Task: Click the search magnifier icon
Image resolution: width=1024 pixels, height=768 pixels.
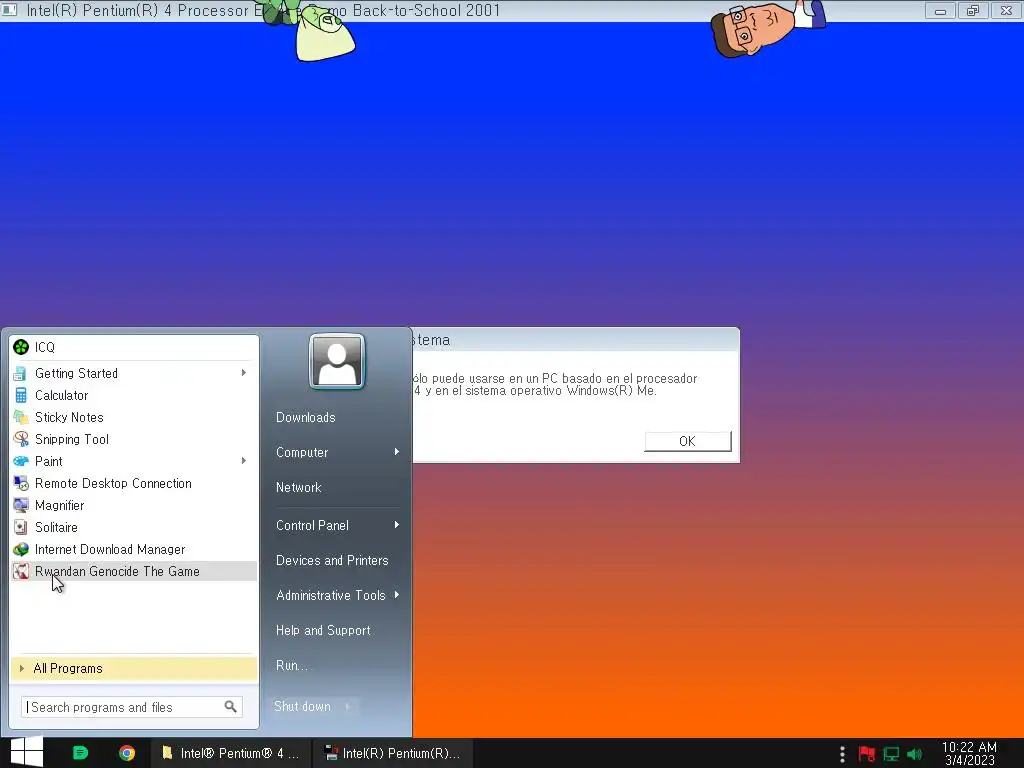Action: pyautogui.click(x=231, y=707)
